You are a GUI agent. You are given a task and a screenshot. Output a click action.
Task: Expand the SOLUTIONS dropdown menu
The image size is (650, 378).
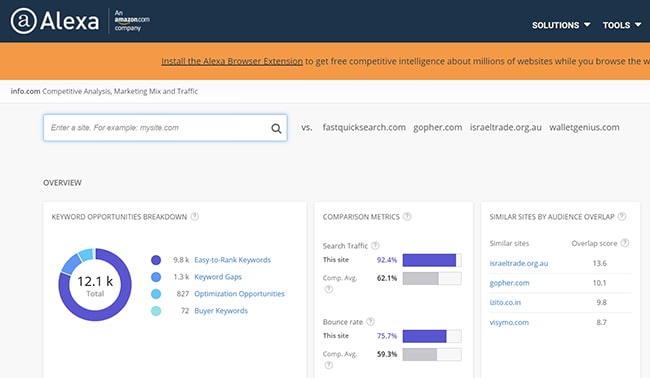pyautogui.click(x=561, y=25)
